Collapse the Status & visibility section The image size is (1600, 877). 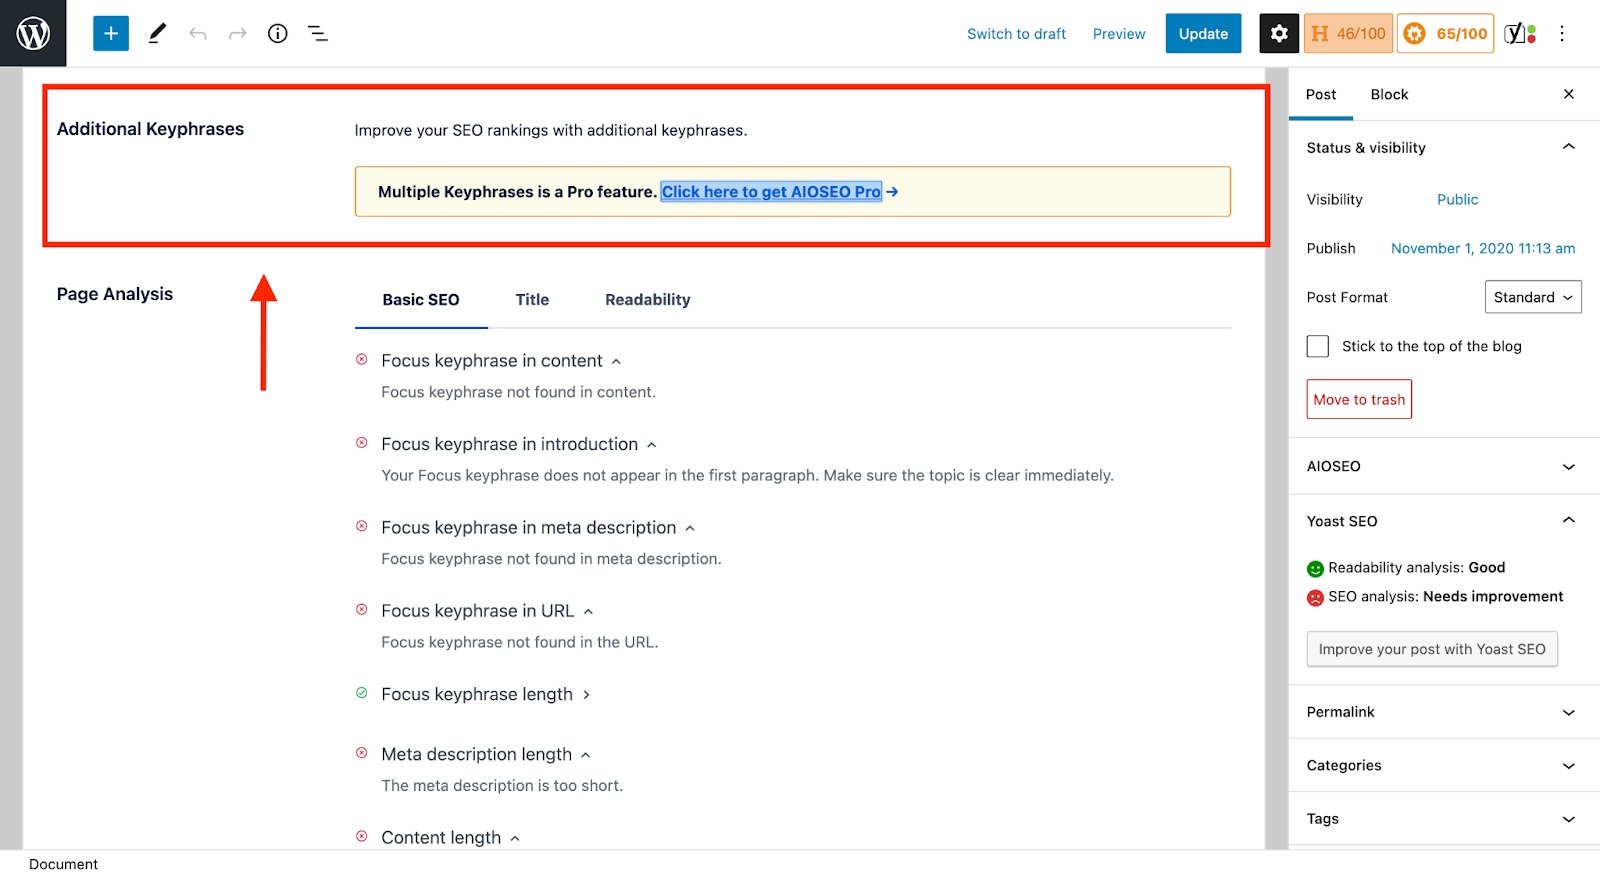[1568, 147]
